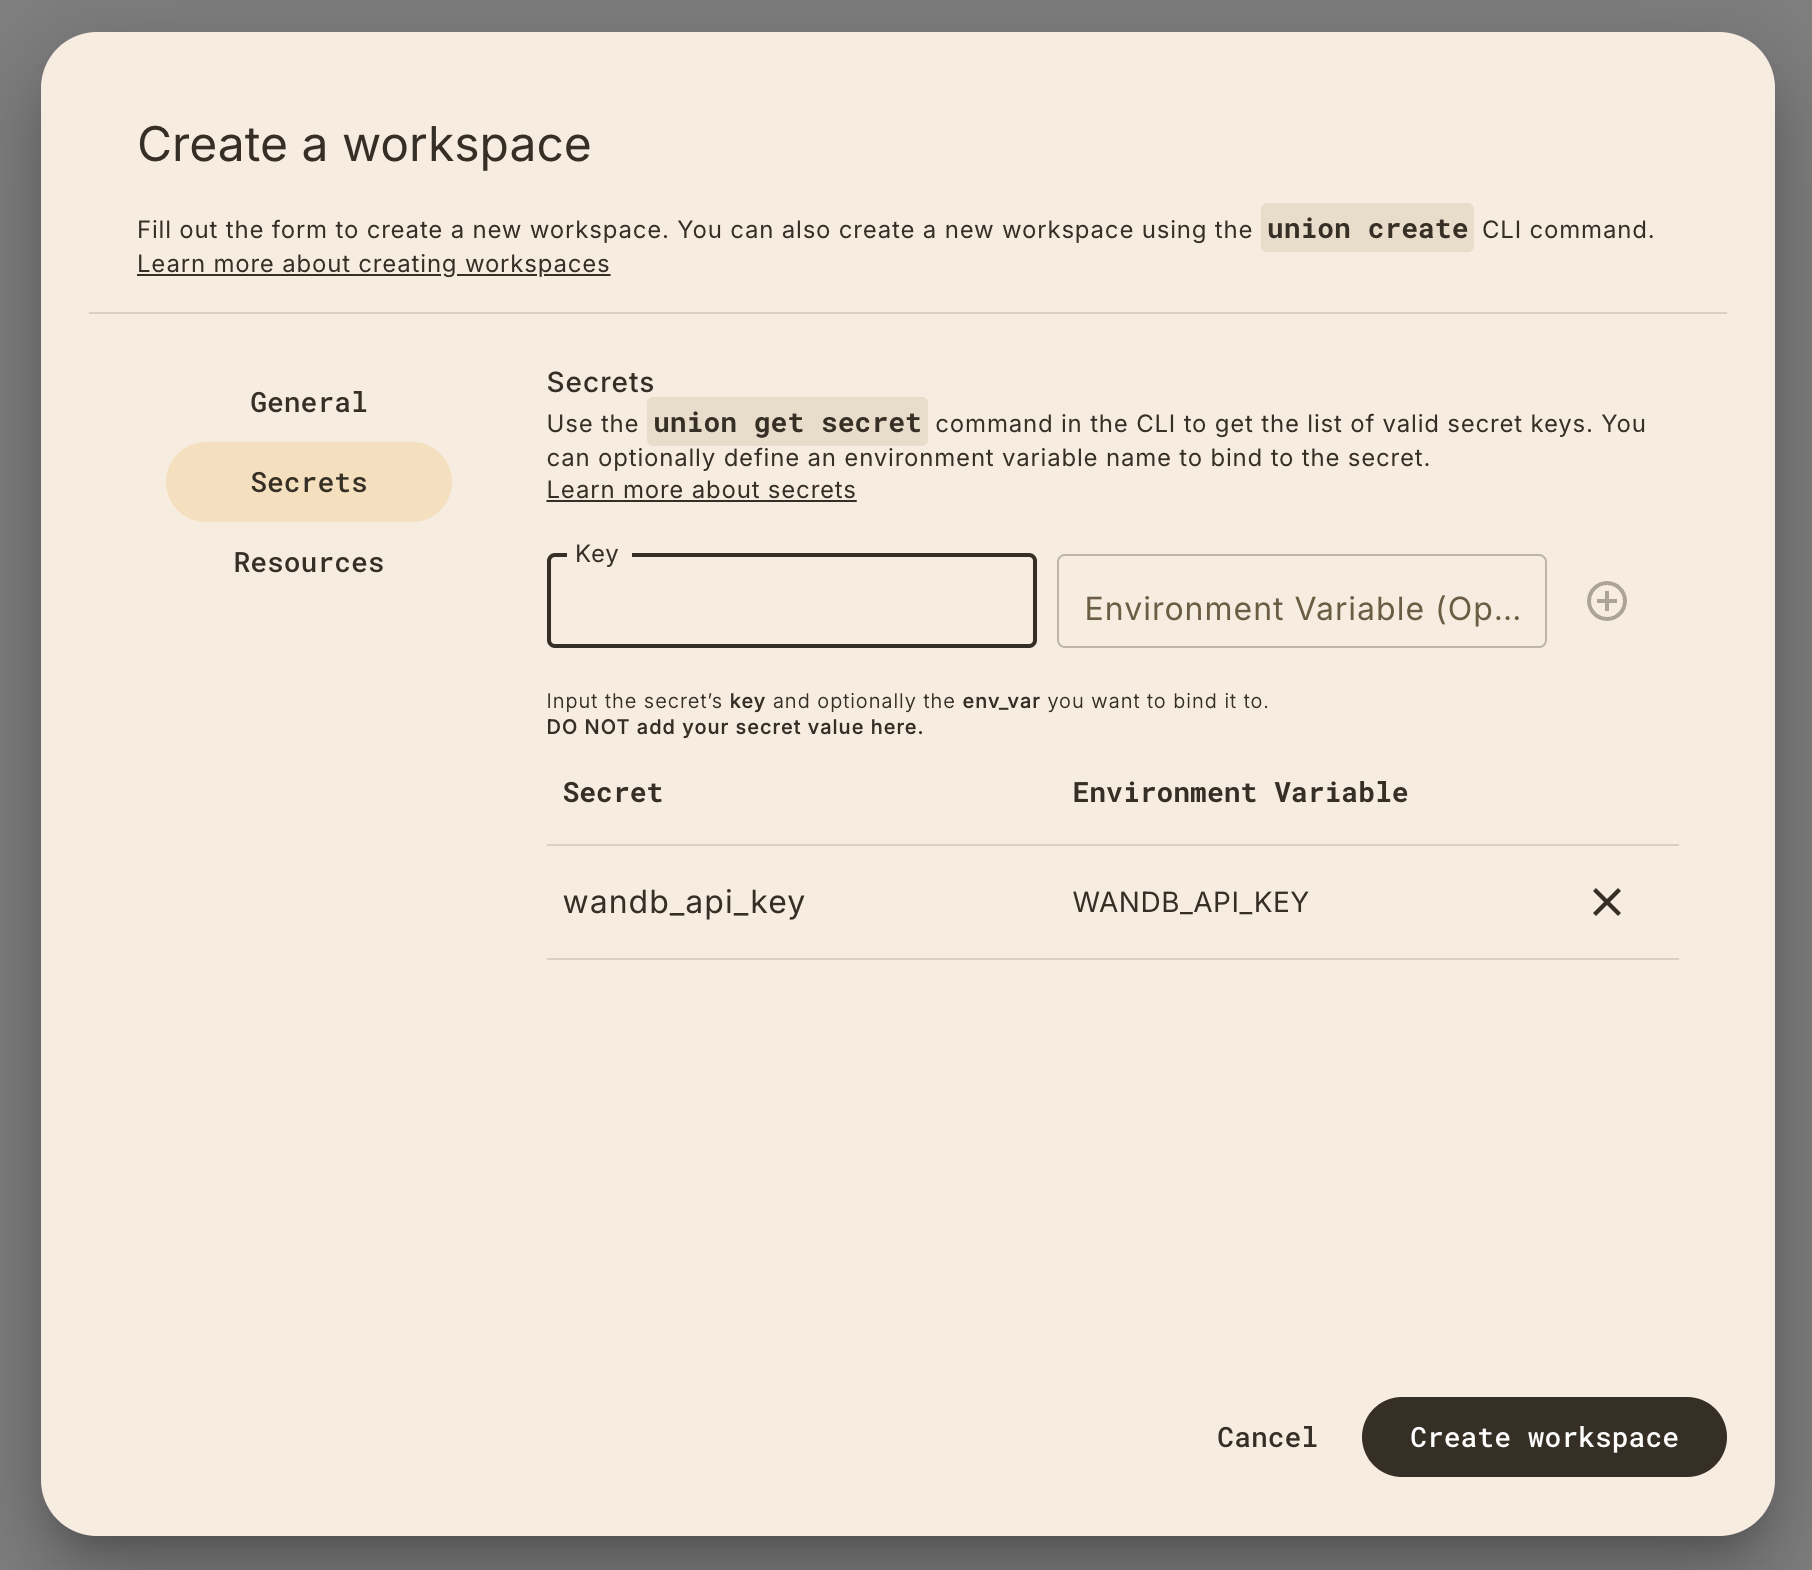Select the Secrets tab in sidebar

click(308, 482)
